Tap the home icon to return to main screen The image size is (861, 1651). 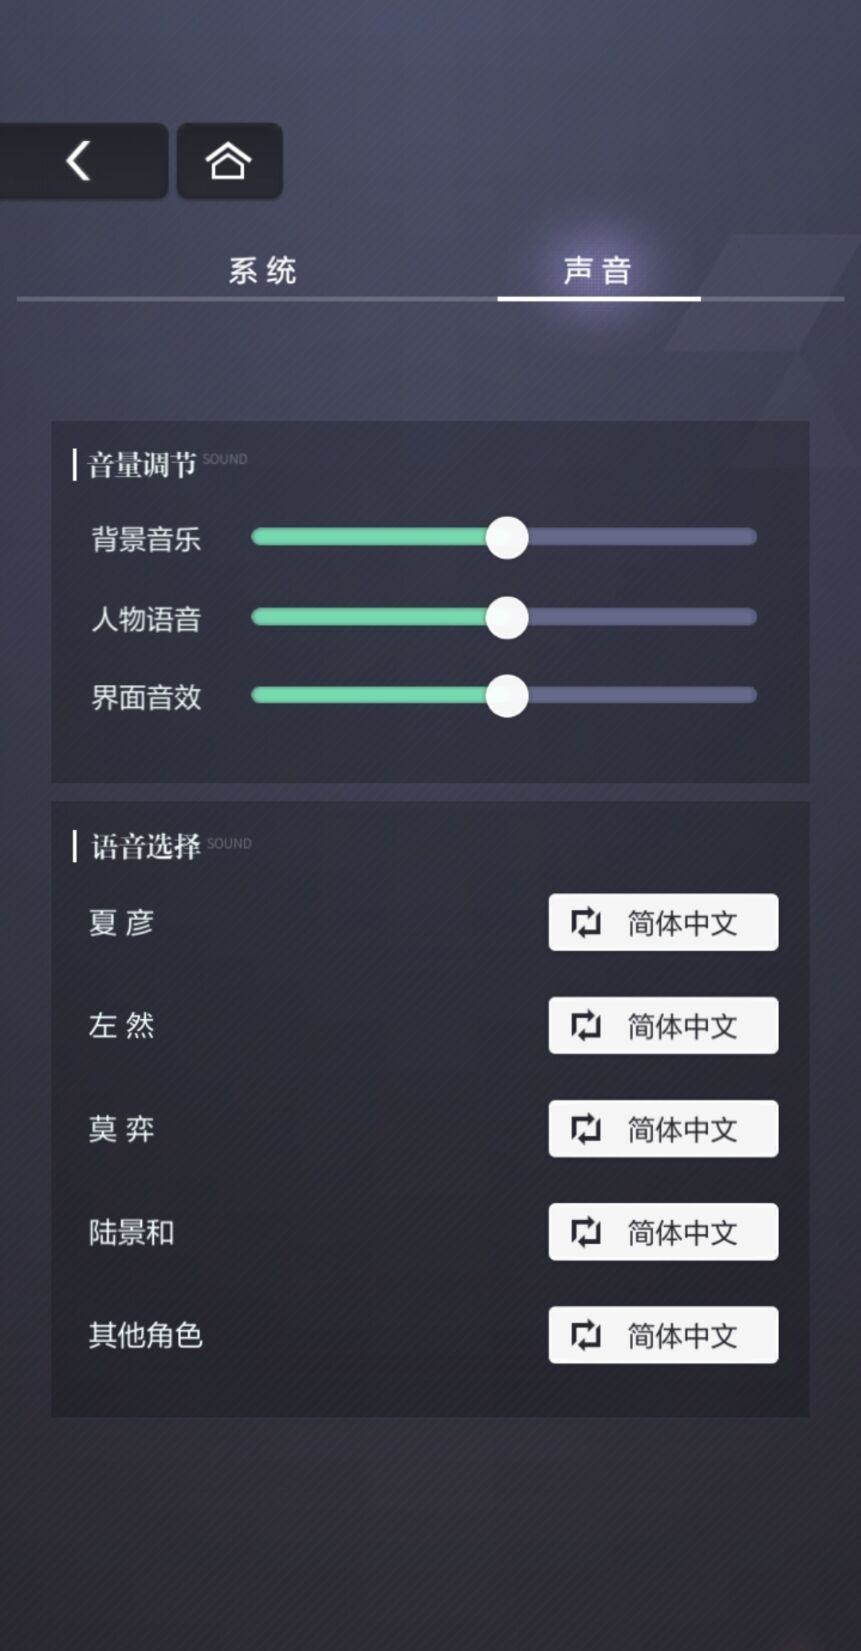click(x=230, y=160)
